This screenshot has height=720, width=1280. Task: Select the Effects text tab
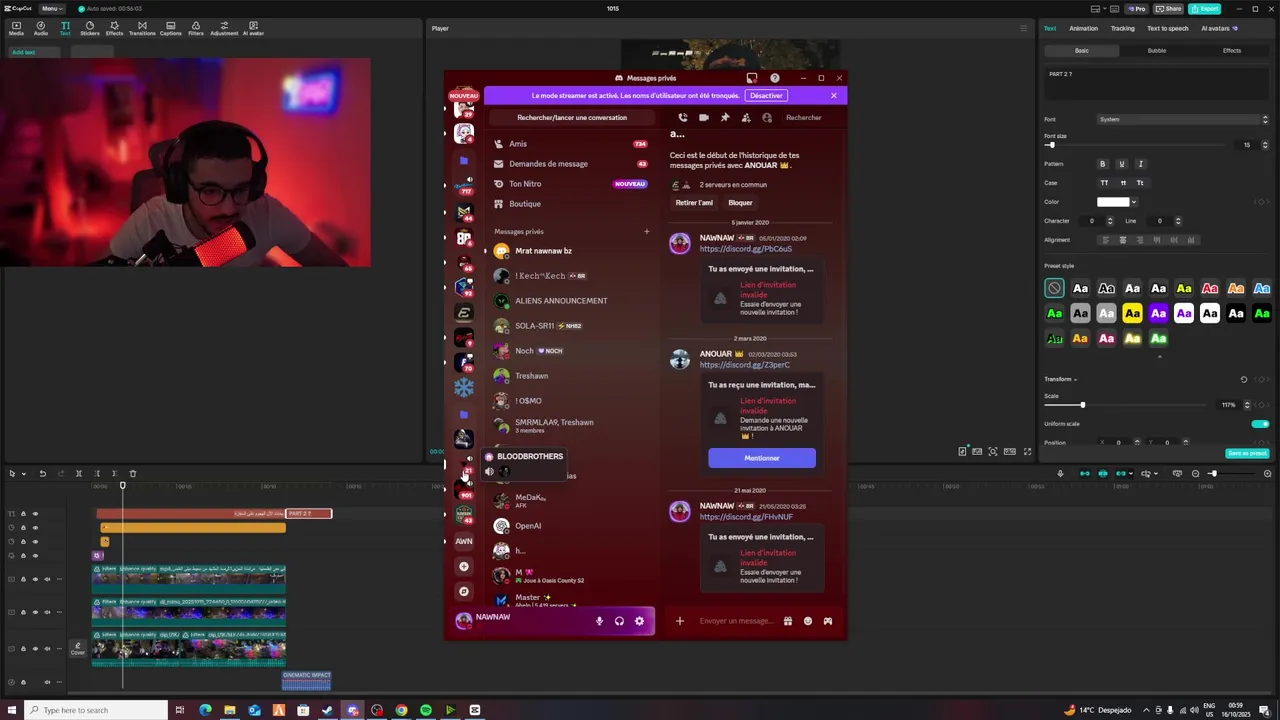1232,50
